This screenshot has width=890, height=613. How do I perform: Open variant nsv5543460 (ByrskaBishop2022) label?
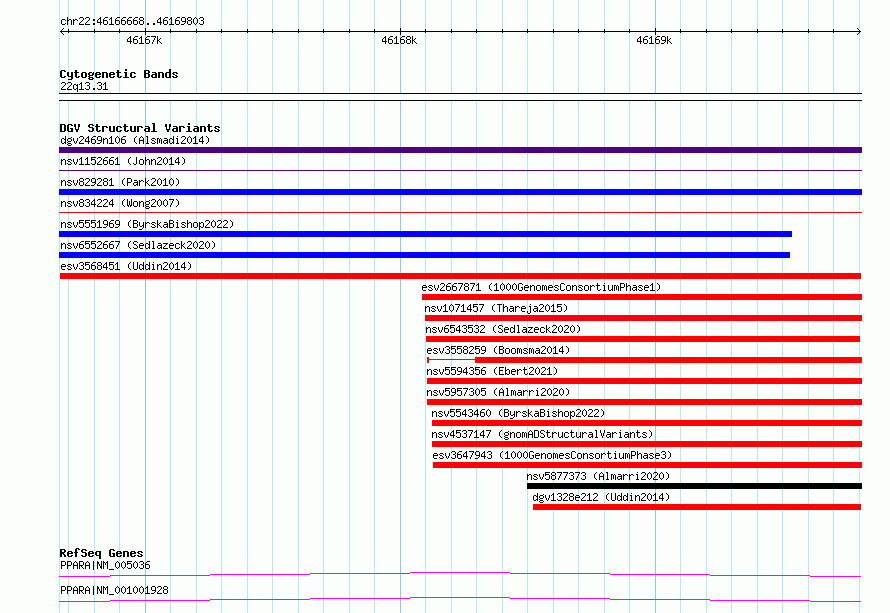click(518, 413)
